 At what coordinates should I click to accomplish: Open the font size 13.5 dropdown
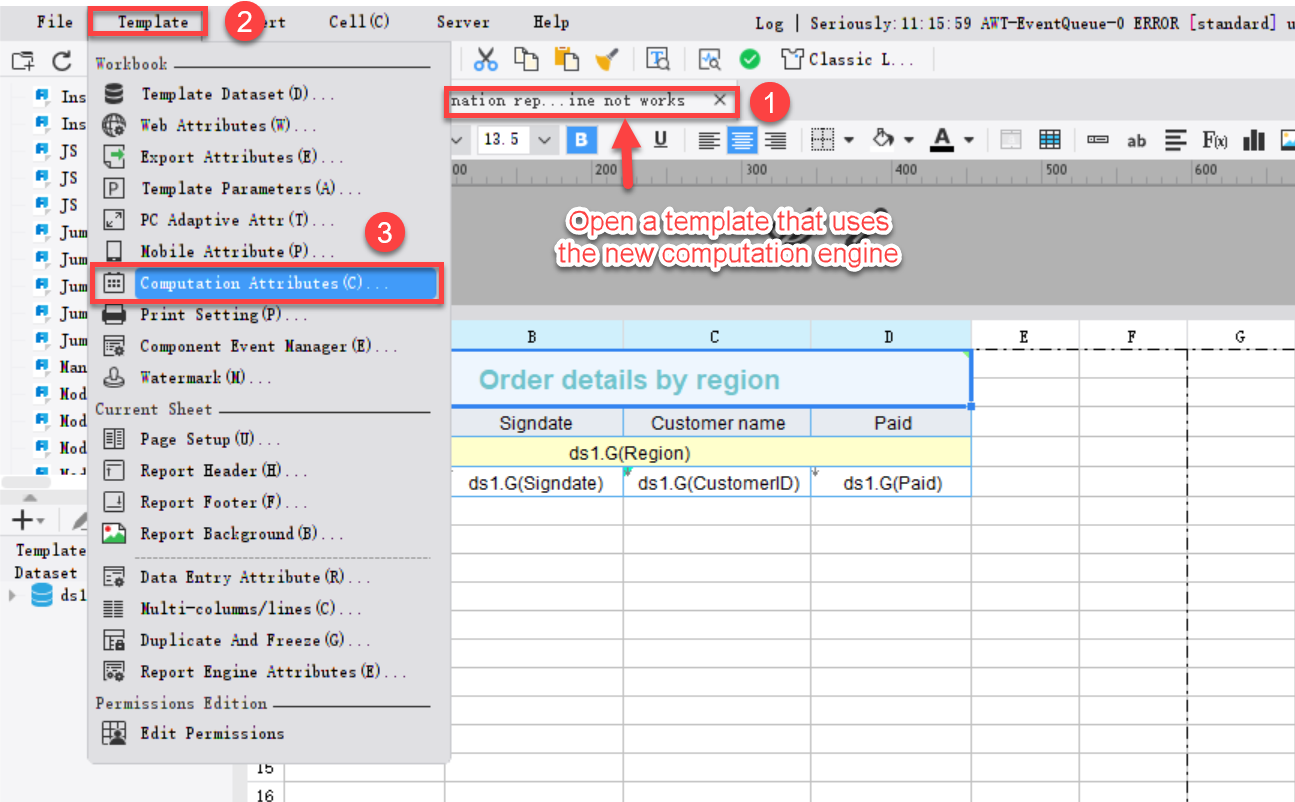[545, 140]
